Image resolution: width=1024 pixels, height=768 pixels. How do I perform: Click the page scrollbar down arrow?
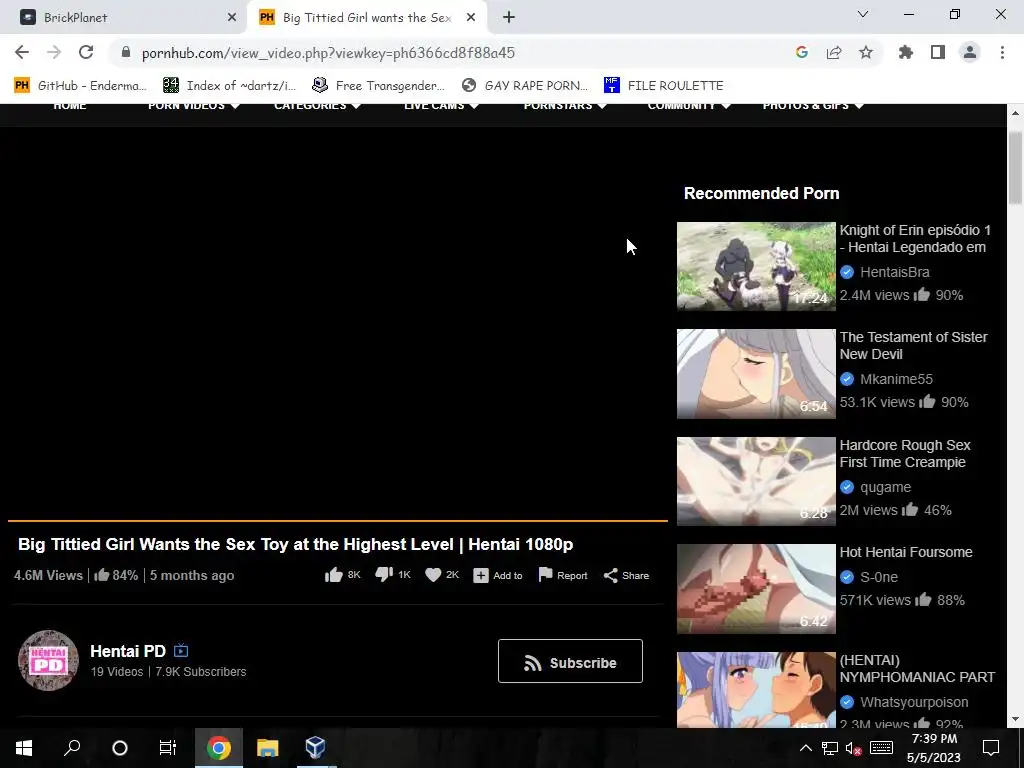coord(1015,719)
